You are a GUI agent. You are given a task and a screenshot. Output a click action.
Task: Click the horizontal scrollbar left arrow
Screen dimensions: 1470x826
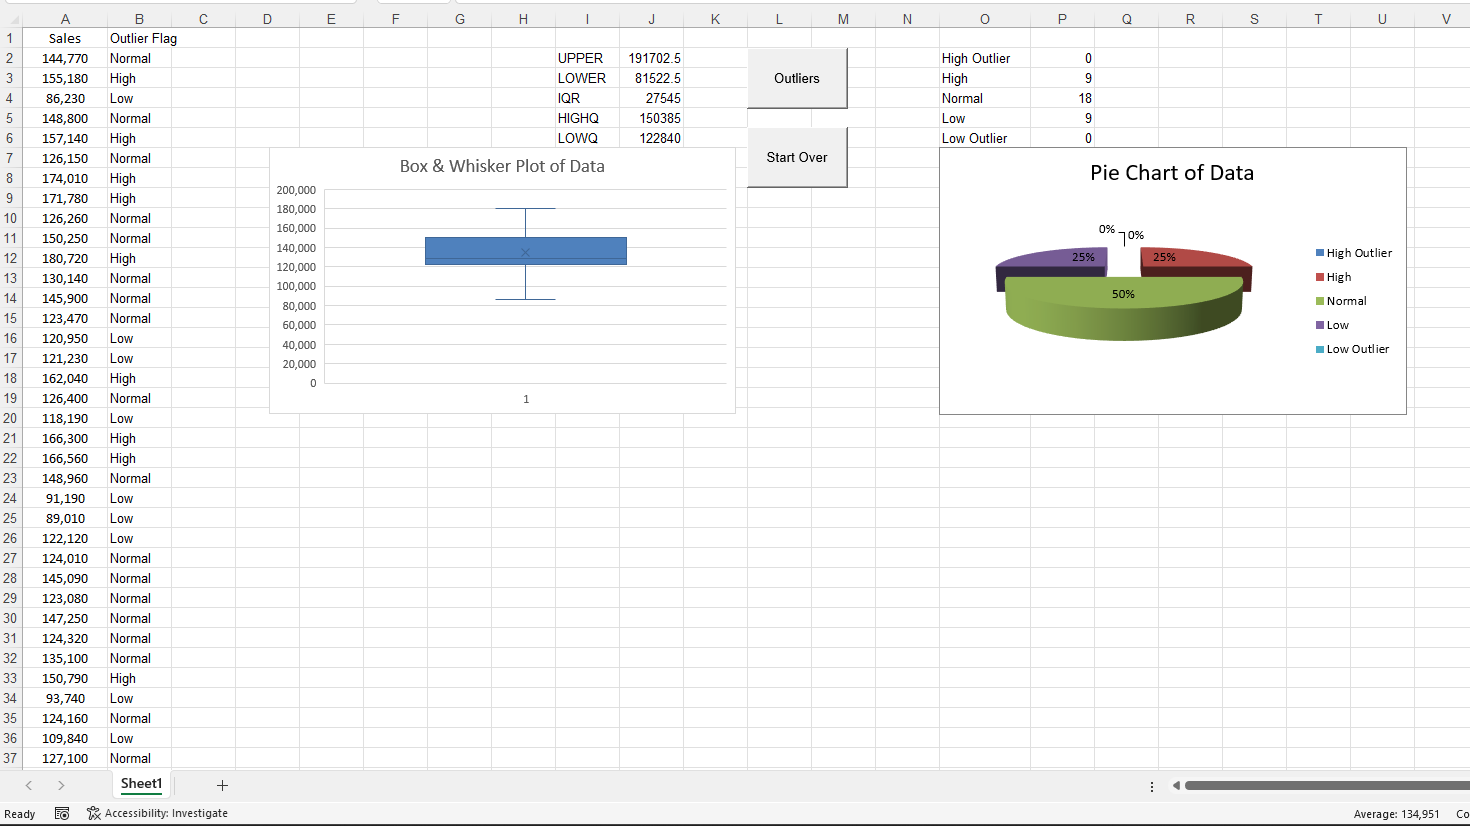pyautogui.click(x=1176, y=786)
